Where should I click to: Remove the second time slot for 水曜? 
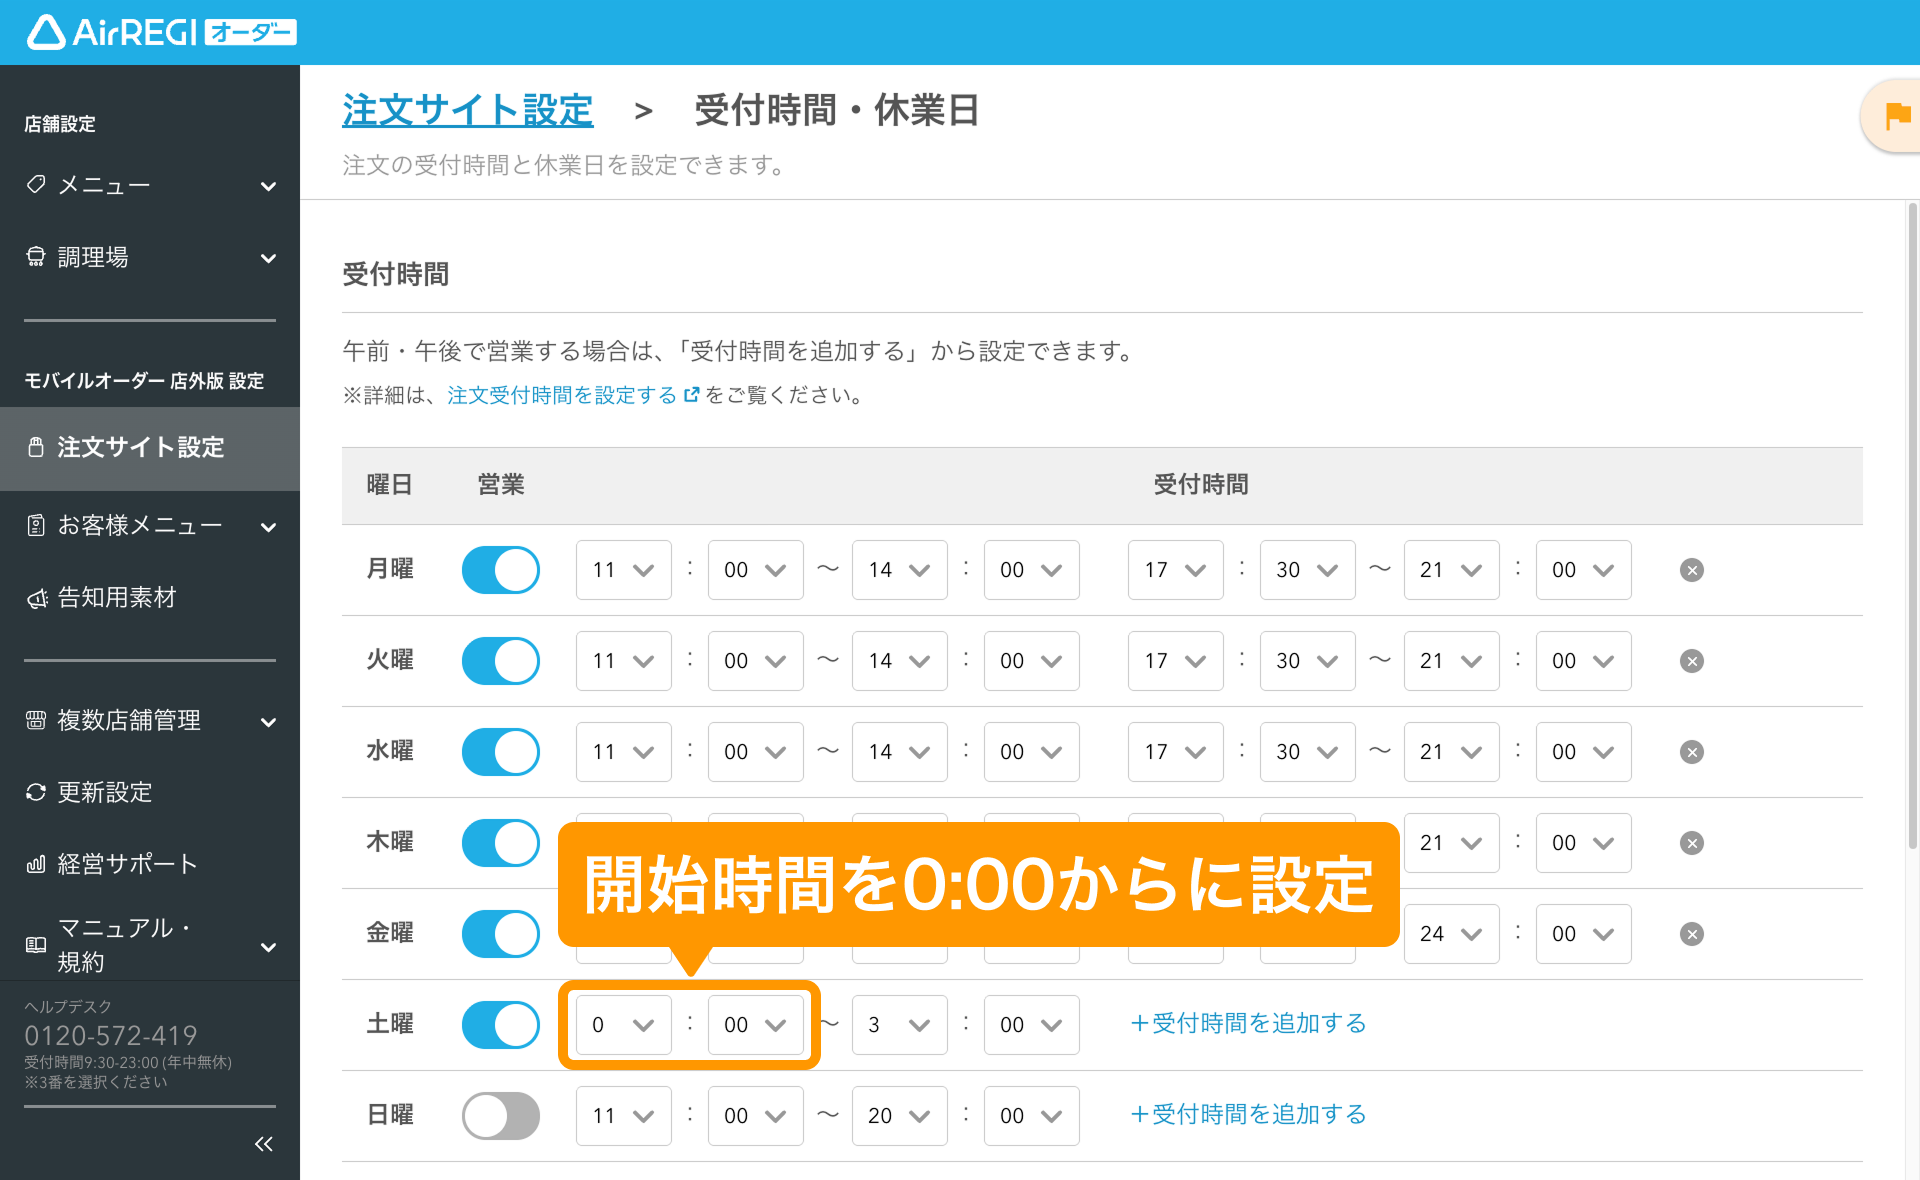coord(1692,752)
